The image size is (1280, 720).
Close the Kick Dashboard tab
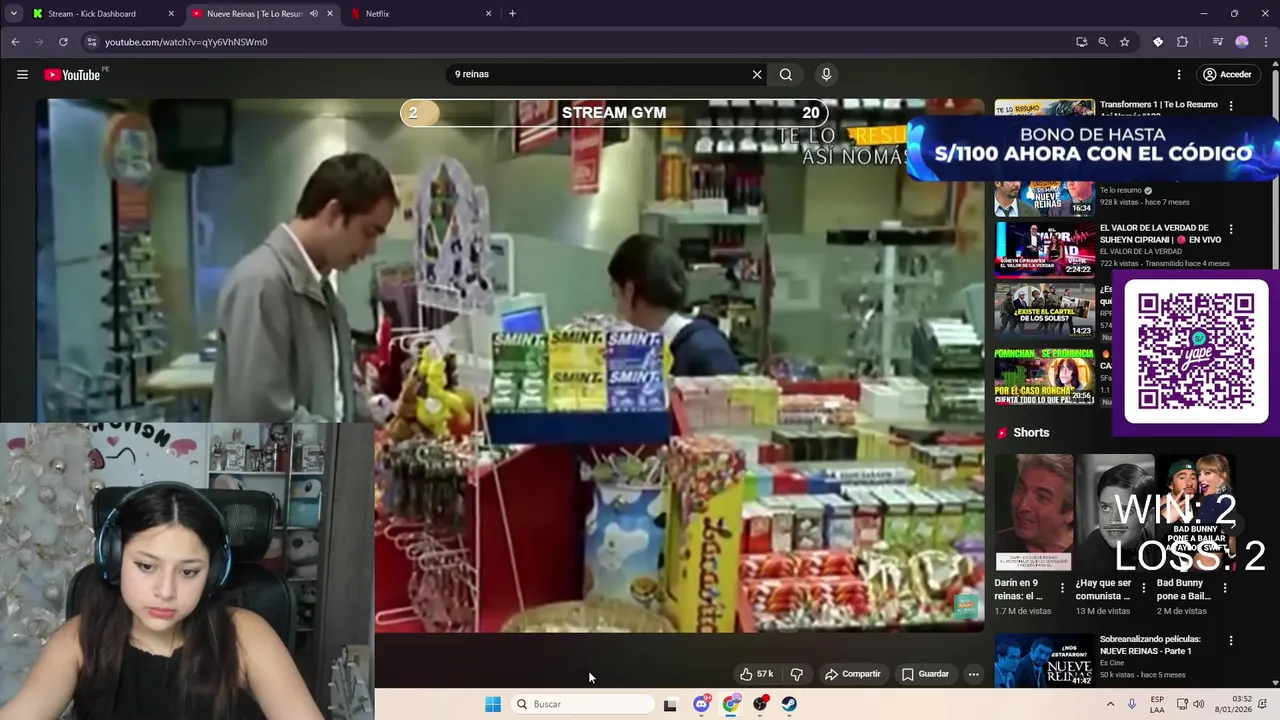(171, 14)
